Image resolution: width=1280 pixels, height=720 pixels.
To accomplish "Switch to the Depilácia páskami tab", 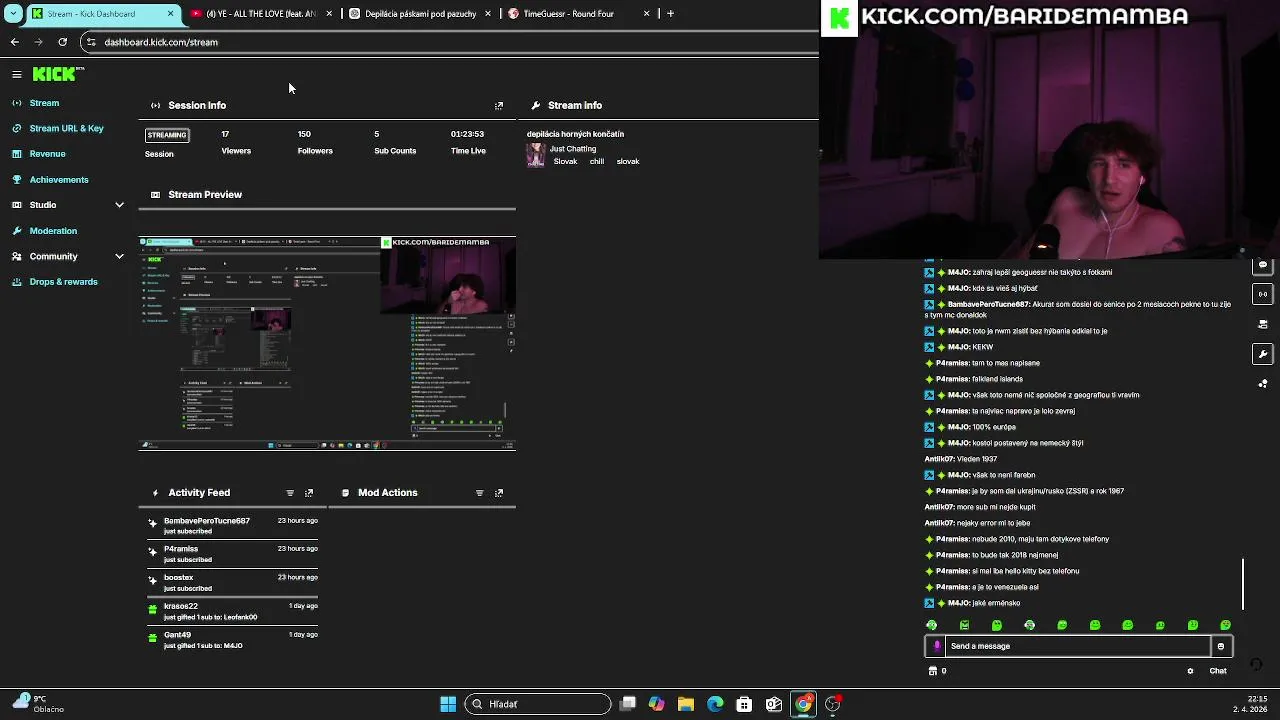I will (x=420, y=14).
